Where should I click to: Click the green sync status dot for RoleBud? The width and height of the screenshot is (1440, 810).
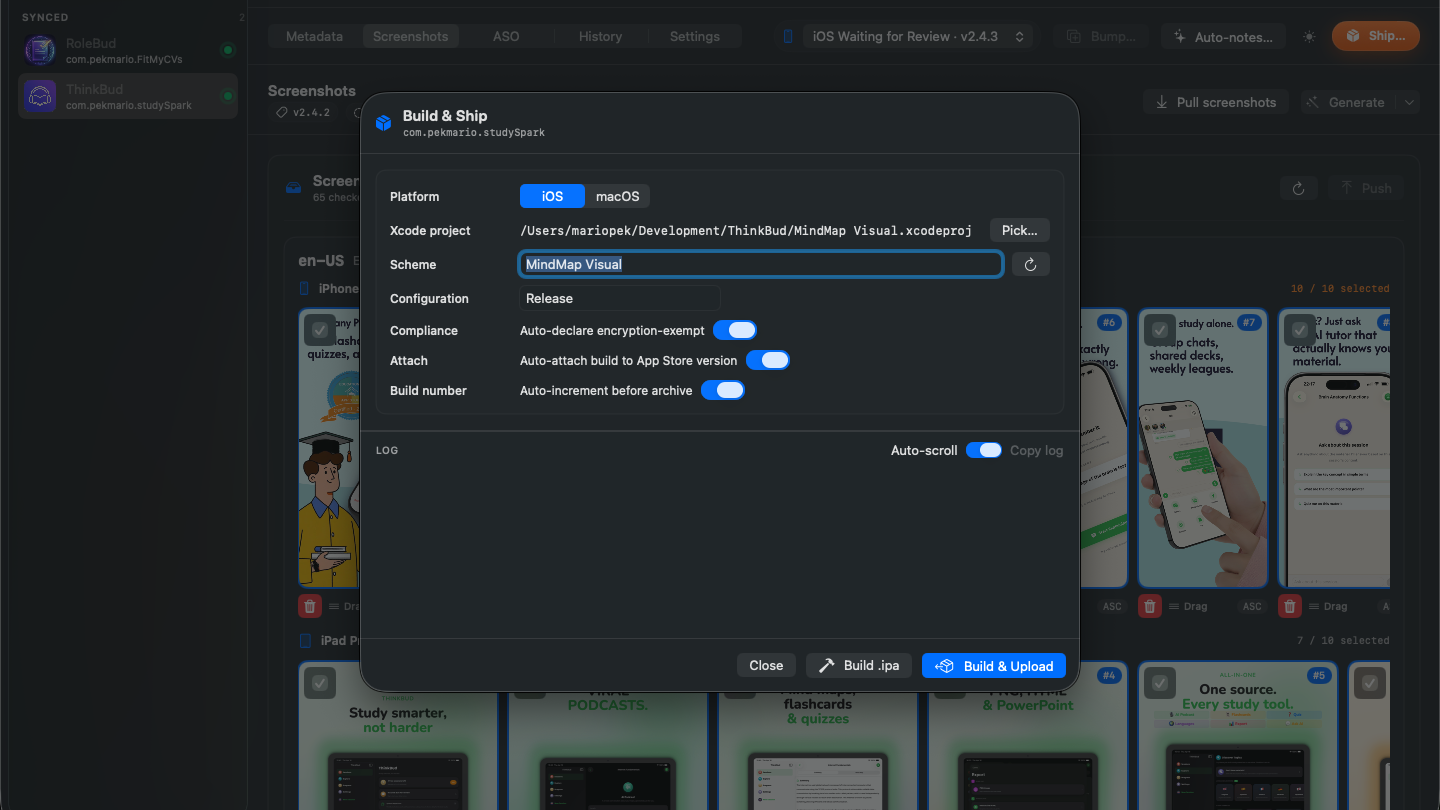[x=227, y=50]
